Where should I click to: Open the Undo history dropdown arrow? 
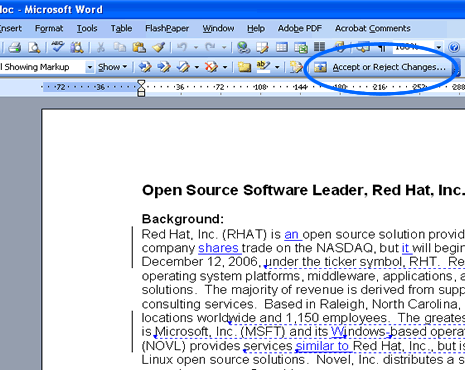pyautogui.click(x=196, y=48)
